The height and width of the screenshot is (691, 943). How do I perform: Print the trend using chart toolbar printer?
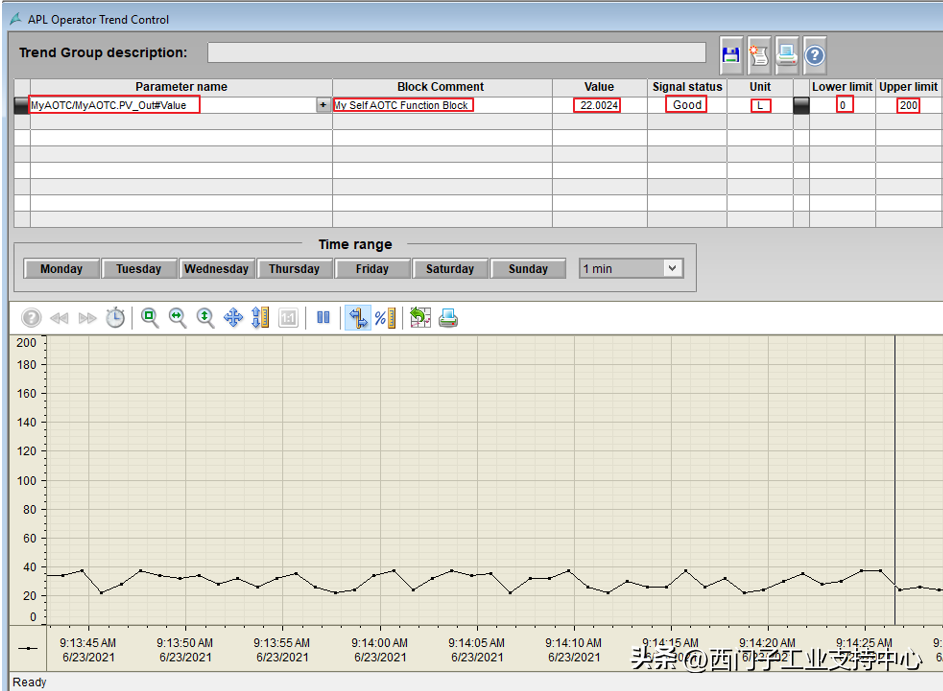[448, 318]
